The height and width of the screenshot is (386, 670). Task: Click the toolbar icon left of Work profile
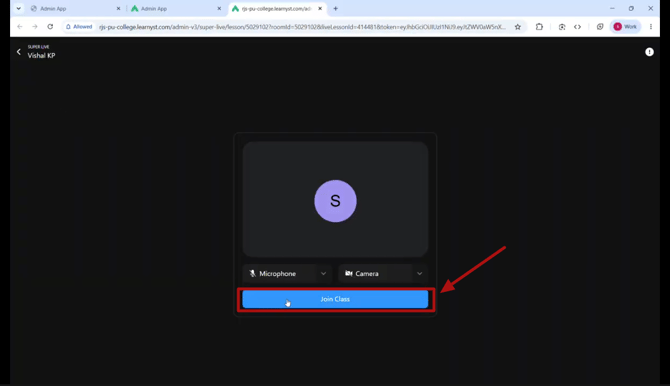pyautogui.click(x=600, y=27)
